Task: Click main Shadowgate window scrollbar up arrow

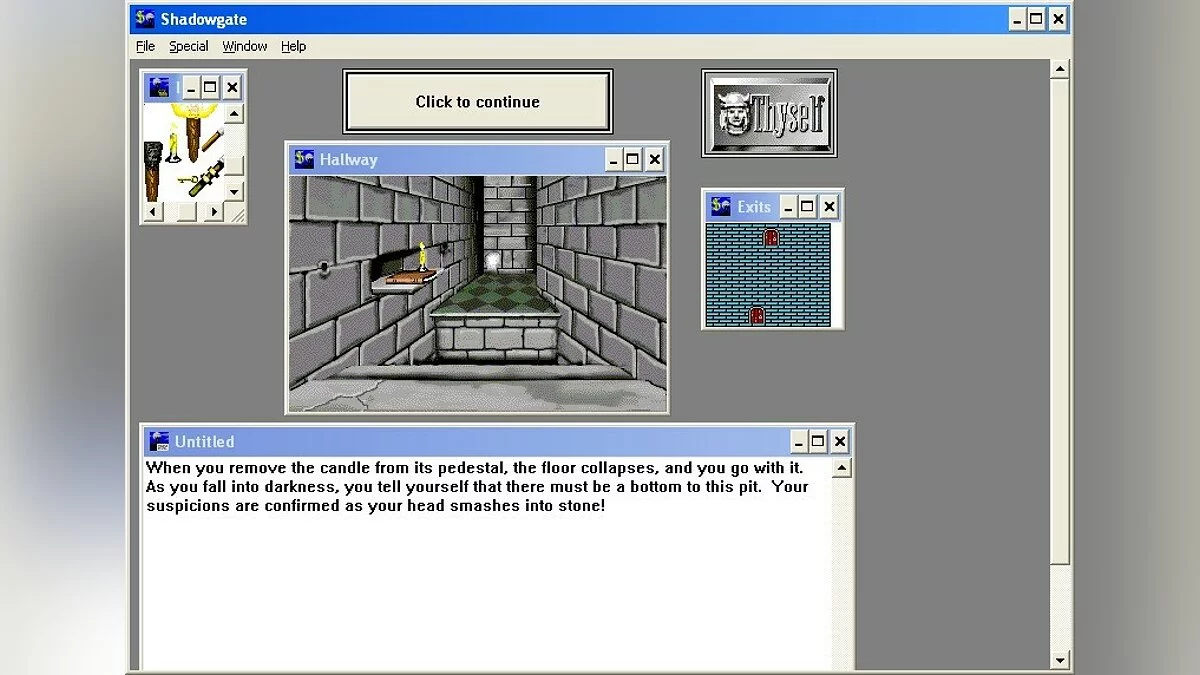Action: point(1060,69)
